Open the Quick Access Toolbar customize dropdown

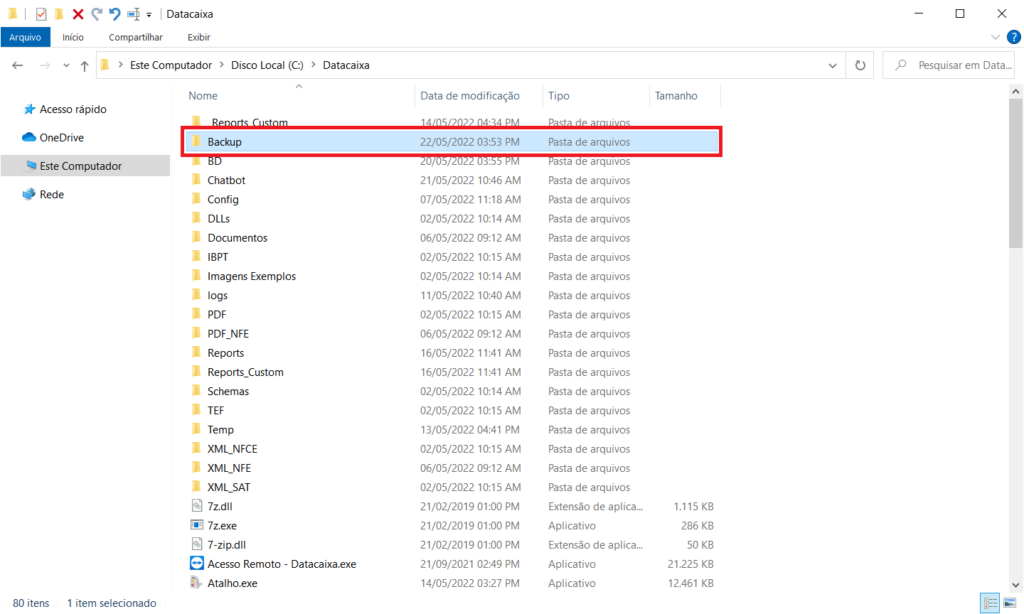(x=149, y=15)
